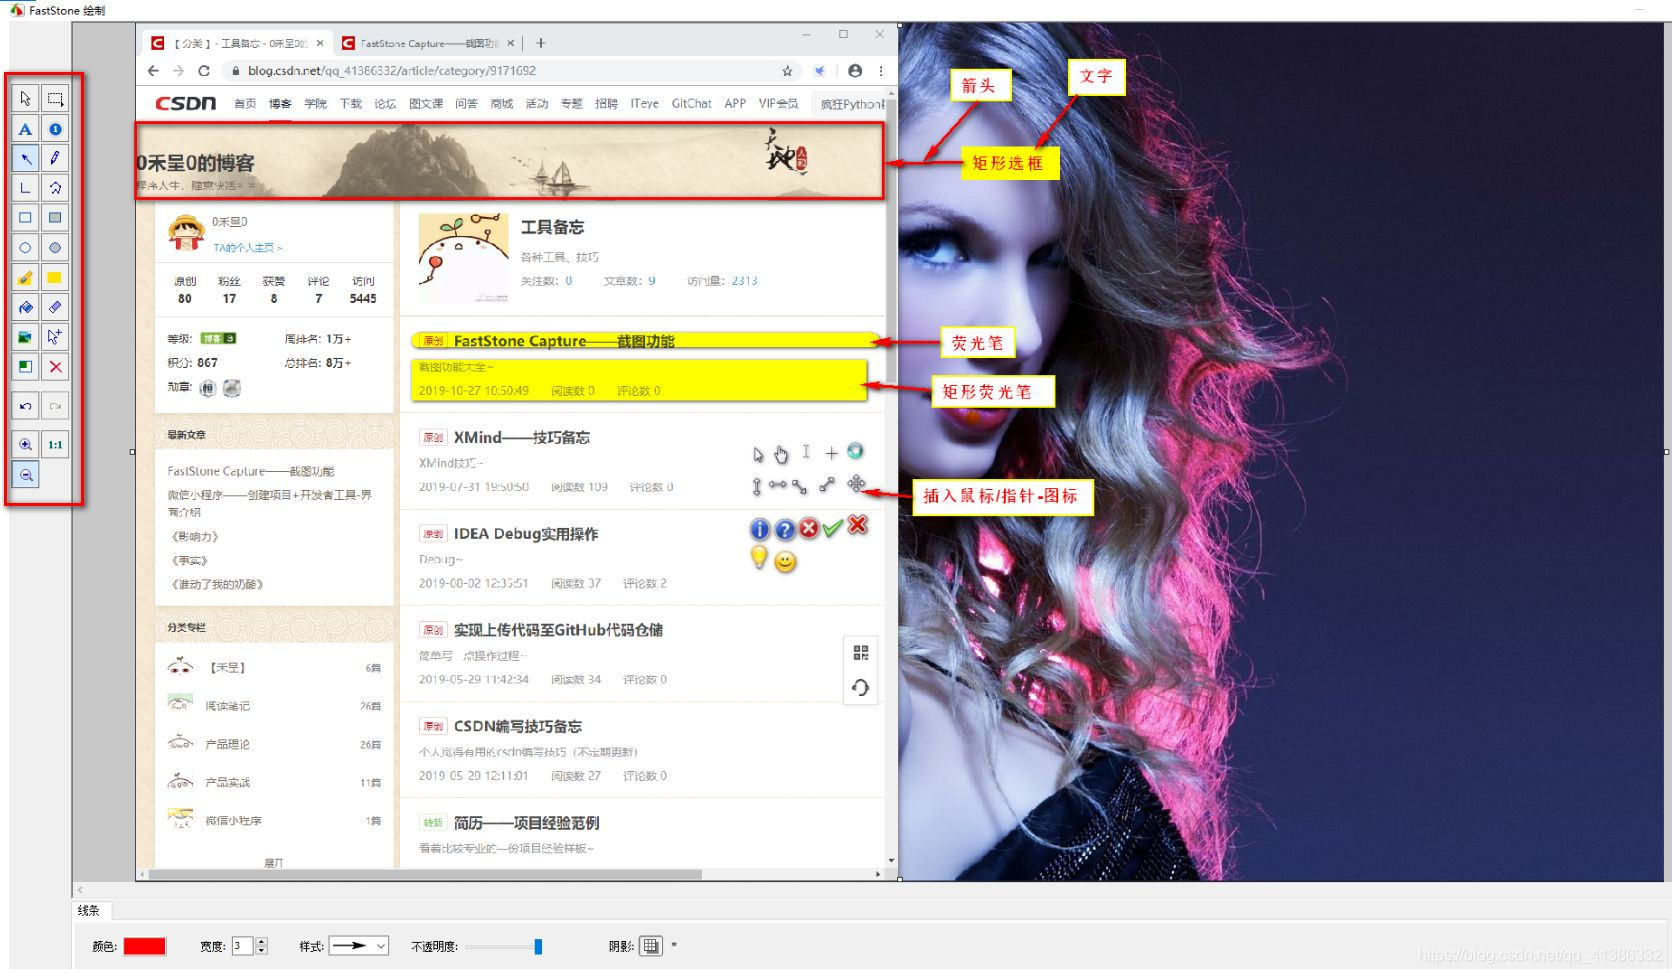Screen dimensions: 1672x974
Task: Select the highlighter pen tool
Action: point(26,277)
